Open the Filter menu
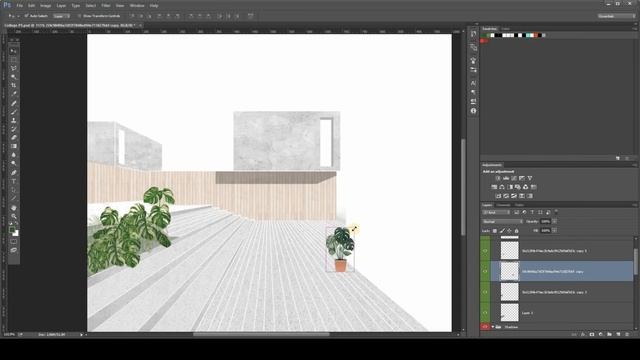 click(106, 6)
